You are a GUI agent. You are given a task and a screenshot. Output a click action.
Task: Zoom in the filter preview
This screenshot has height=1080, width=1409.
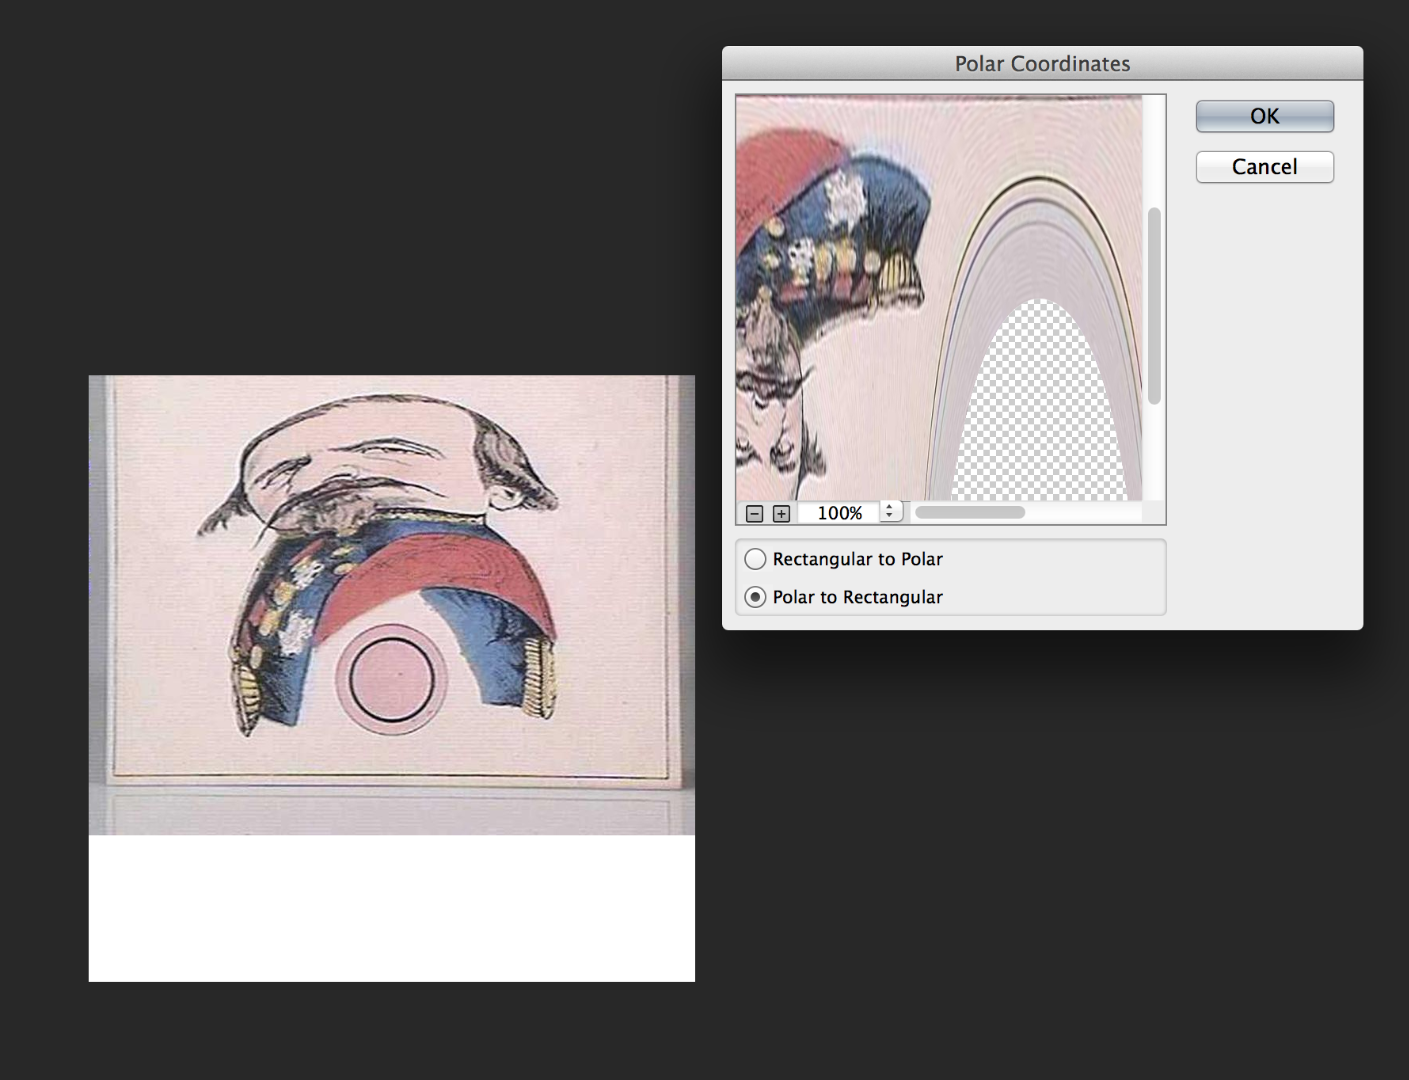[x=782, y=513]
